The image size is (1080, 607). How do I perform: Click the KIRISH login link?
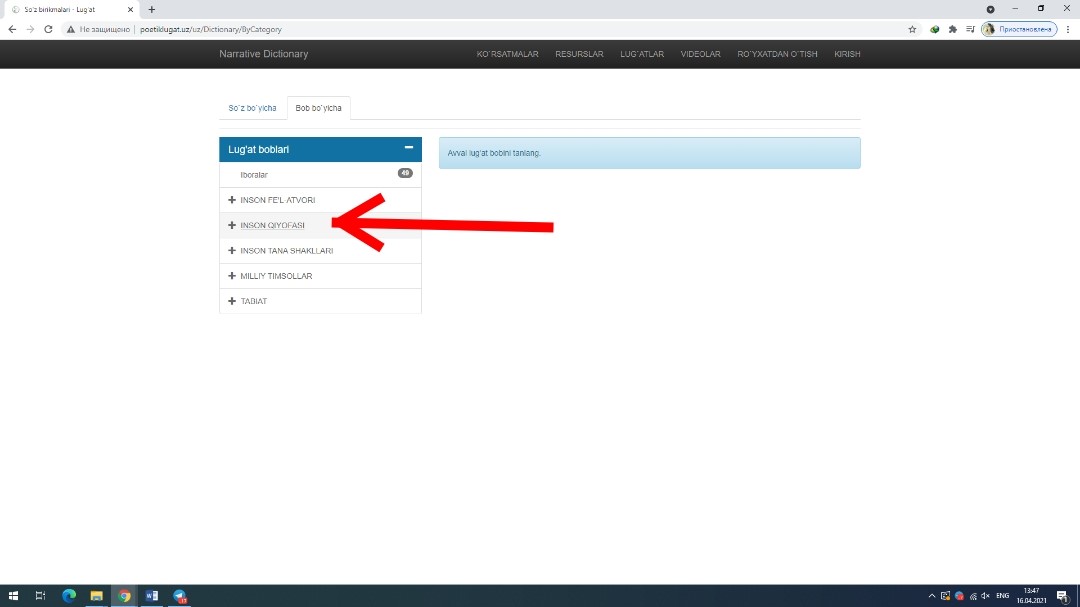click(x=847, y=54)
